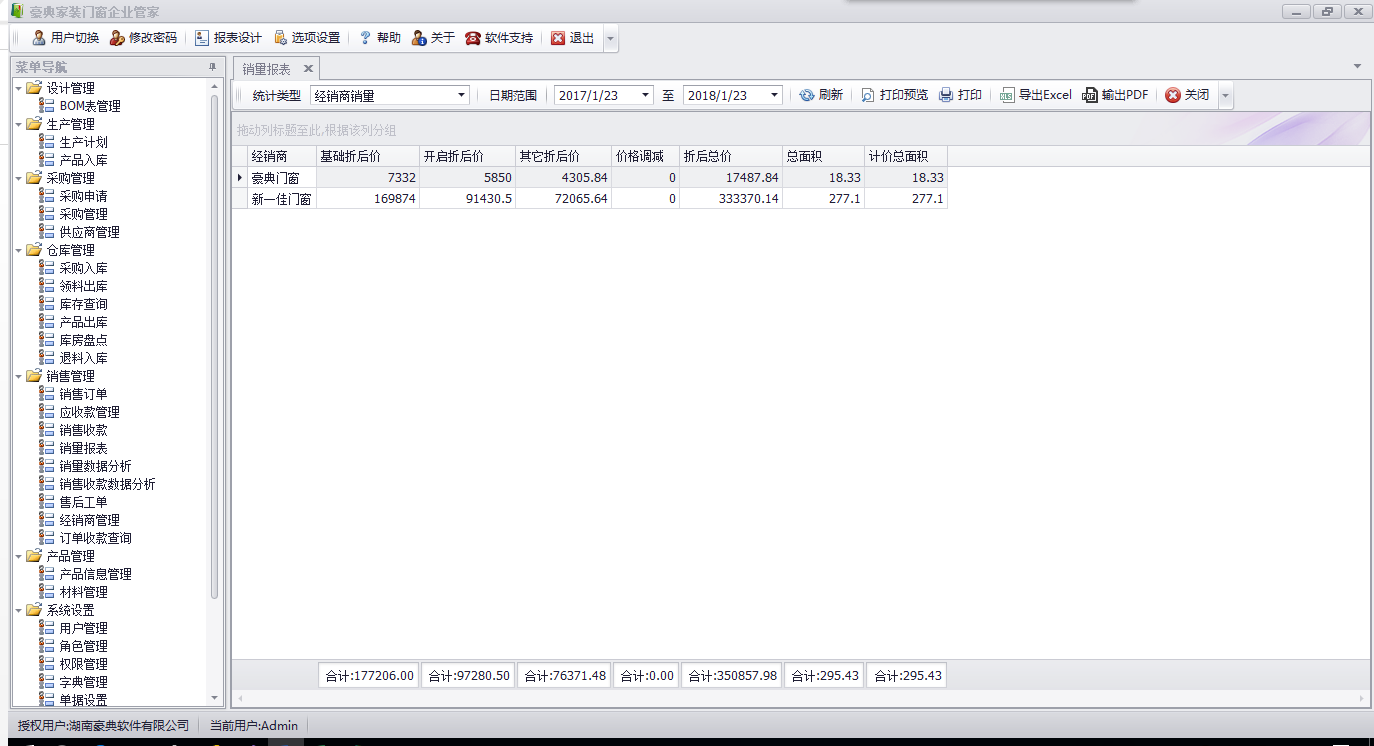Collapse the 销售管理 tree node
Viewport: 1374px width, 746px height.
click(19, 376)
